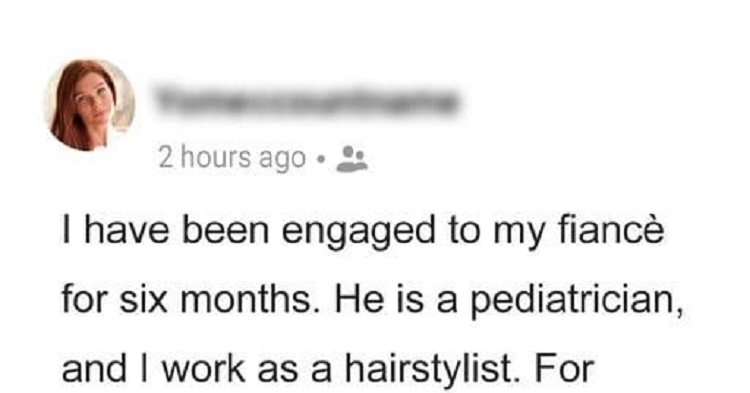Open the poster's round profile picture

coord(89,105)
